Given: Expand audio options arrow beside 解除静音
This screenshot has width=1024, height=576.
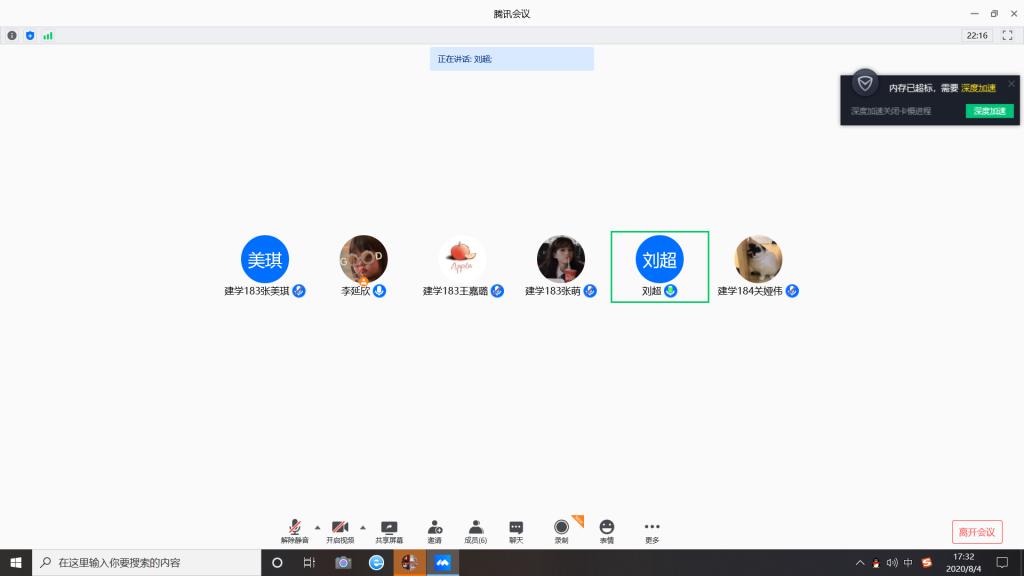Looking at the screenshot, I should coord(318,527).
